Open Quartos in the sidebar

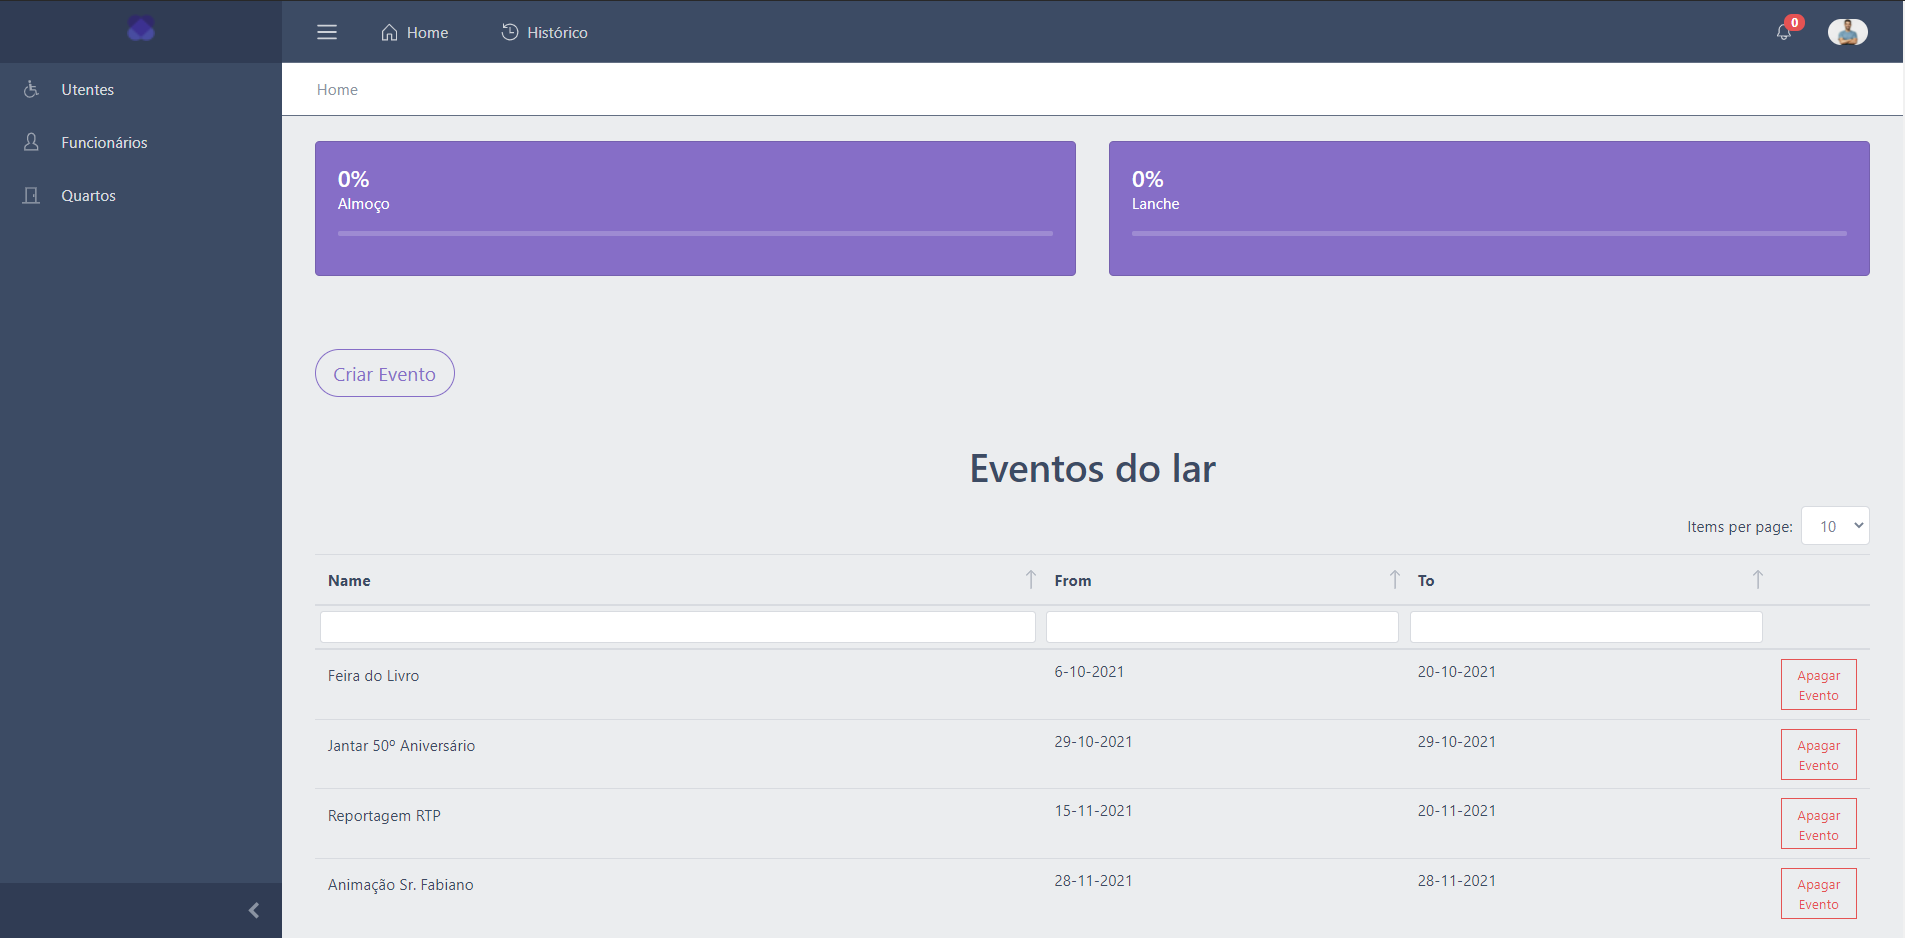coord(88,196)
